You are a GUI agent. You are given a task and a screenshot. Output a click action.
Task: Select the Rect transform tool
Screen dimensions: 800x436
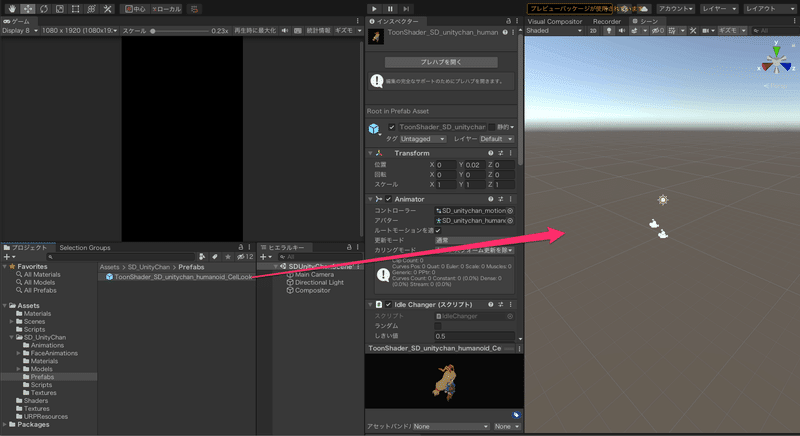point(76,9)
